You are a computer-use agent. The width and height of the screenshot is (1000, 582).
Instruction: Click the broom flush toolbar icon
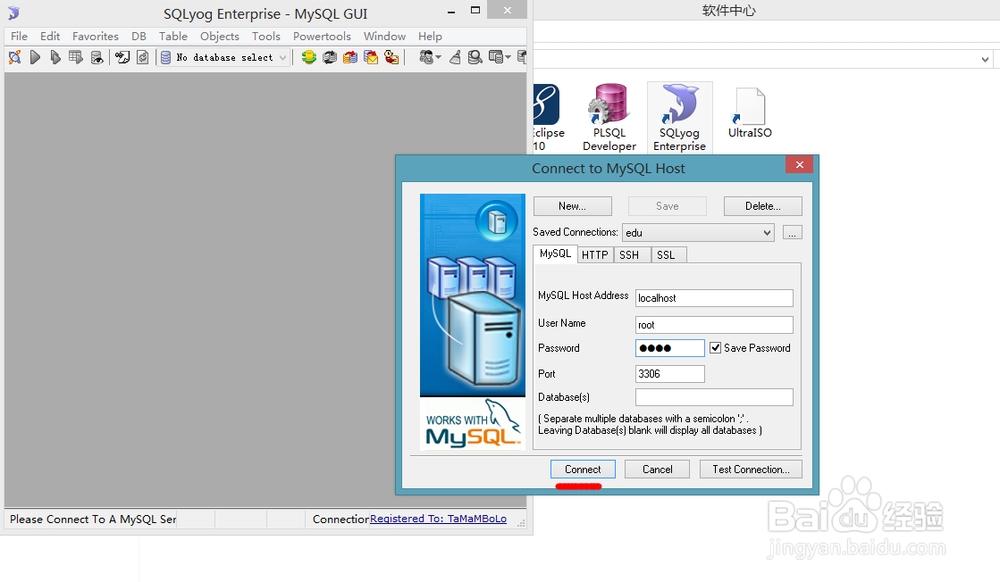pos(455,57)
